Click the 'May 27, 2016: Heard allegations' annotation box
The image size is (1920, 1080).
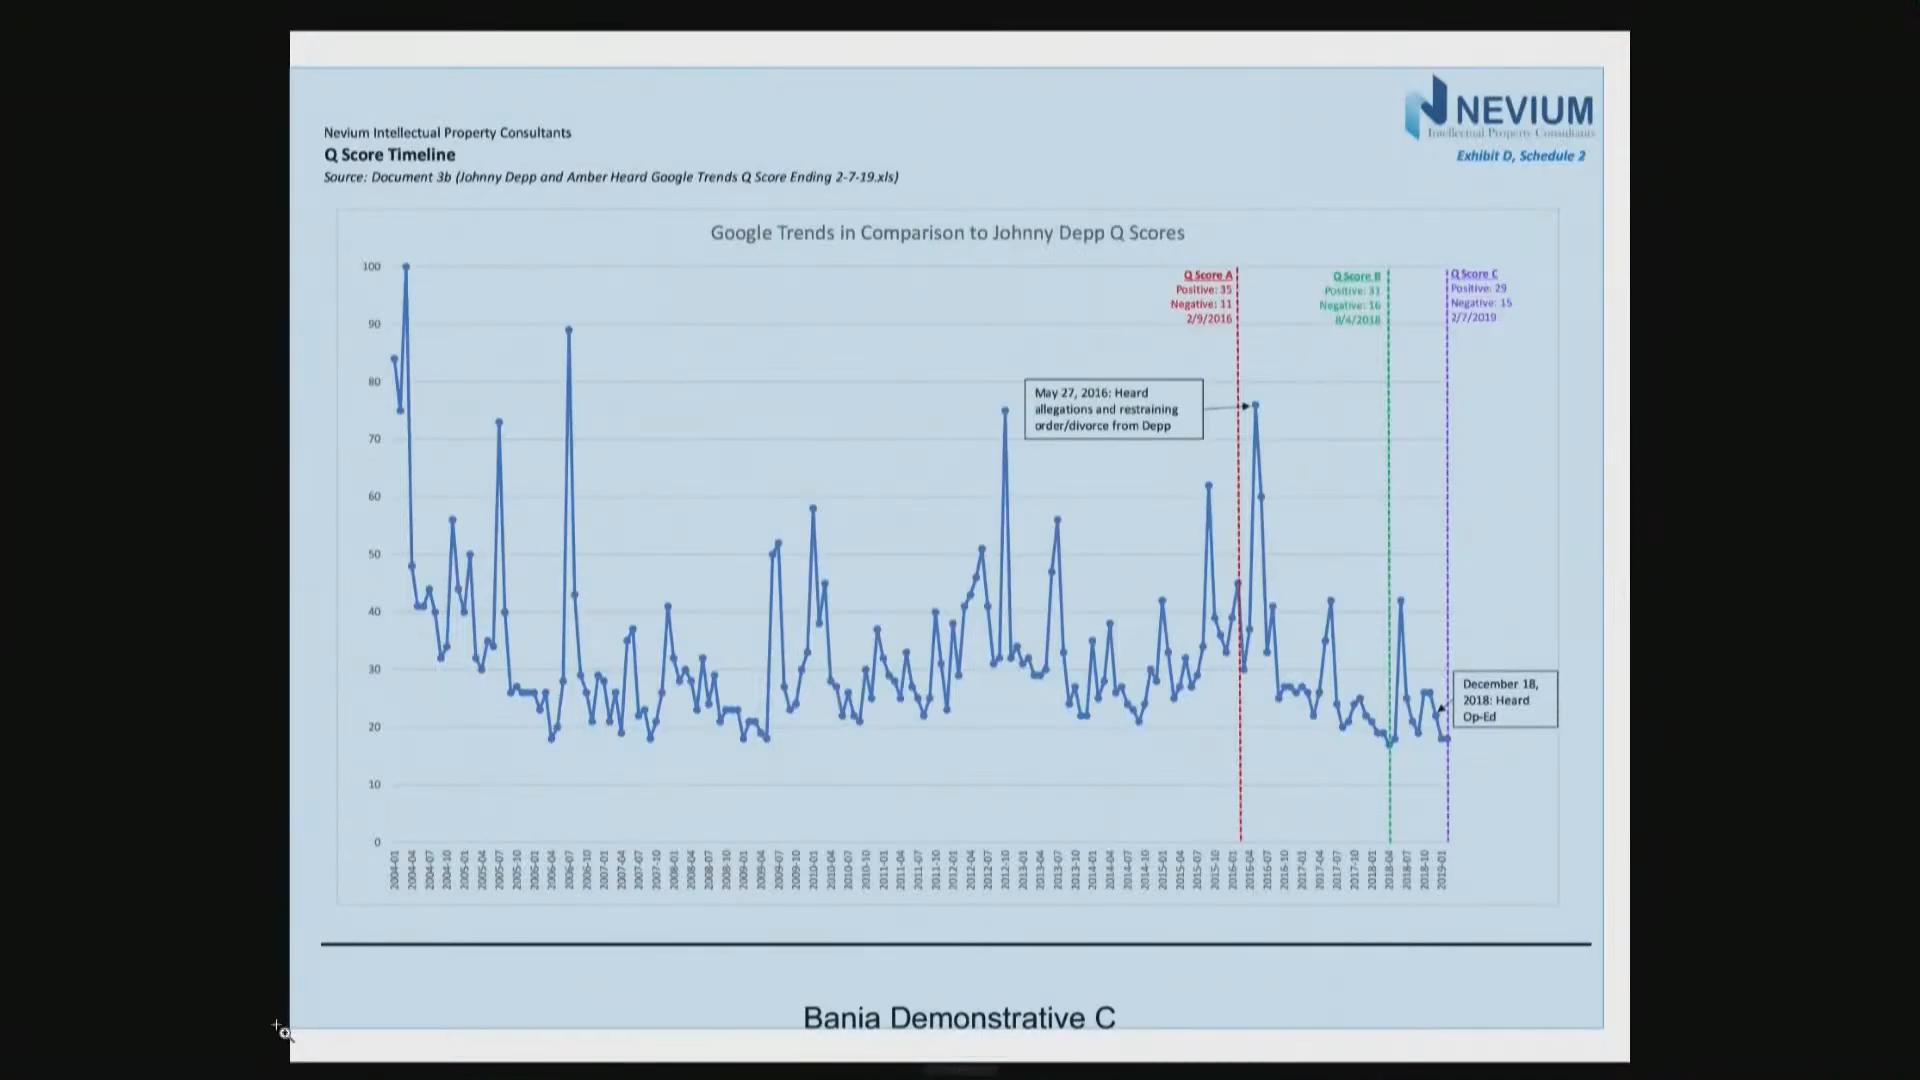tap(1113, 409)
